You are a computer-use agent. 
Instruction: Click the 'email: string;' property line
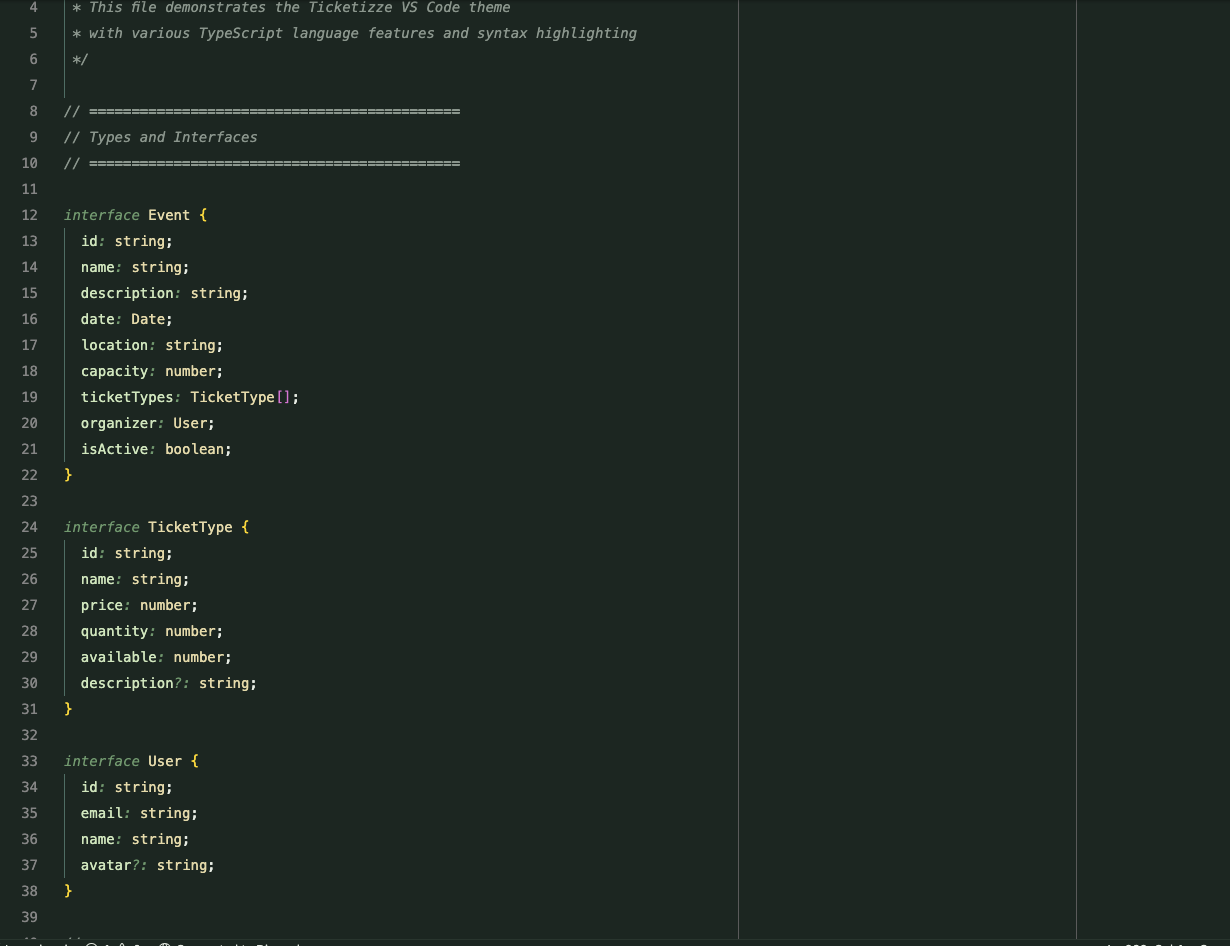[x=139, y=813]
